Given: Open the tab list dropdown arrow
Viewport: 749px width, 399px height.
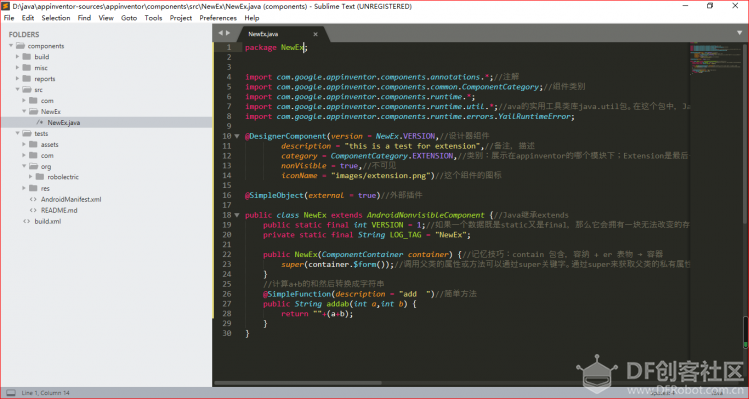Looking at the screenshot, I should 739,33.
